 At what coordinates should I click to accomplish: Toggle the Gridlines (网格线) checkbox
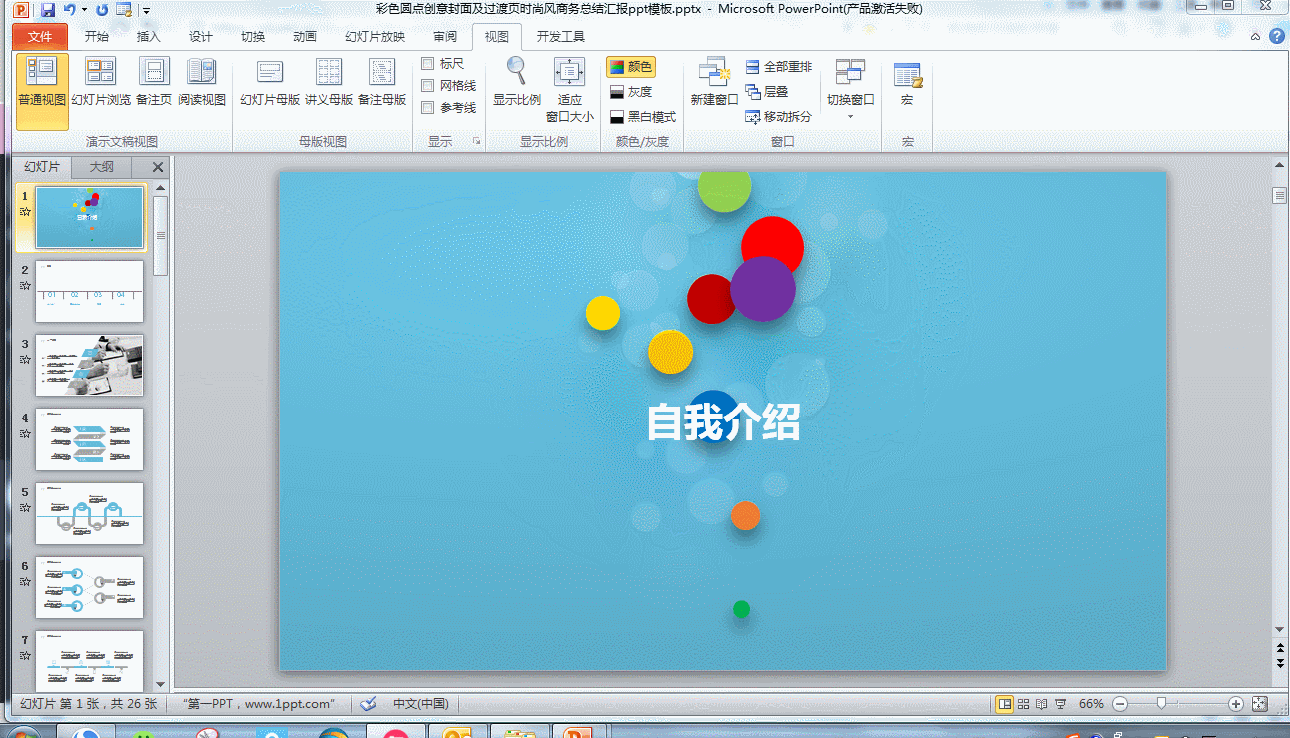(x=428, y=86)
